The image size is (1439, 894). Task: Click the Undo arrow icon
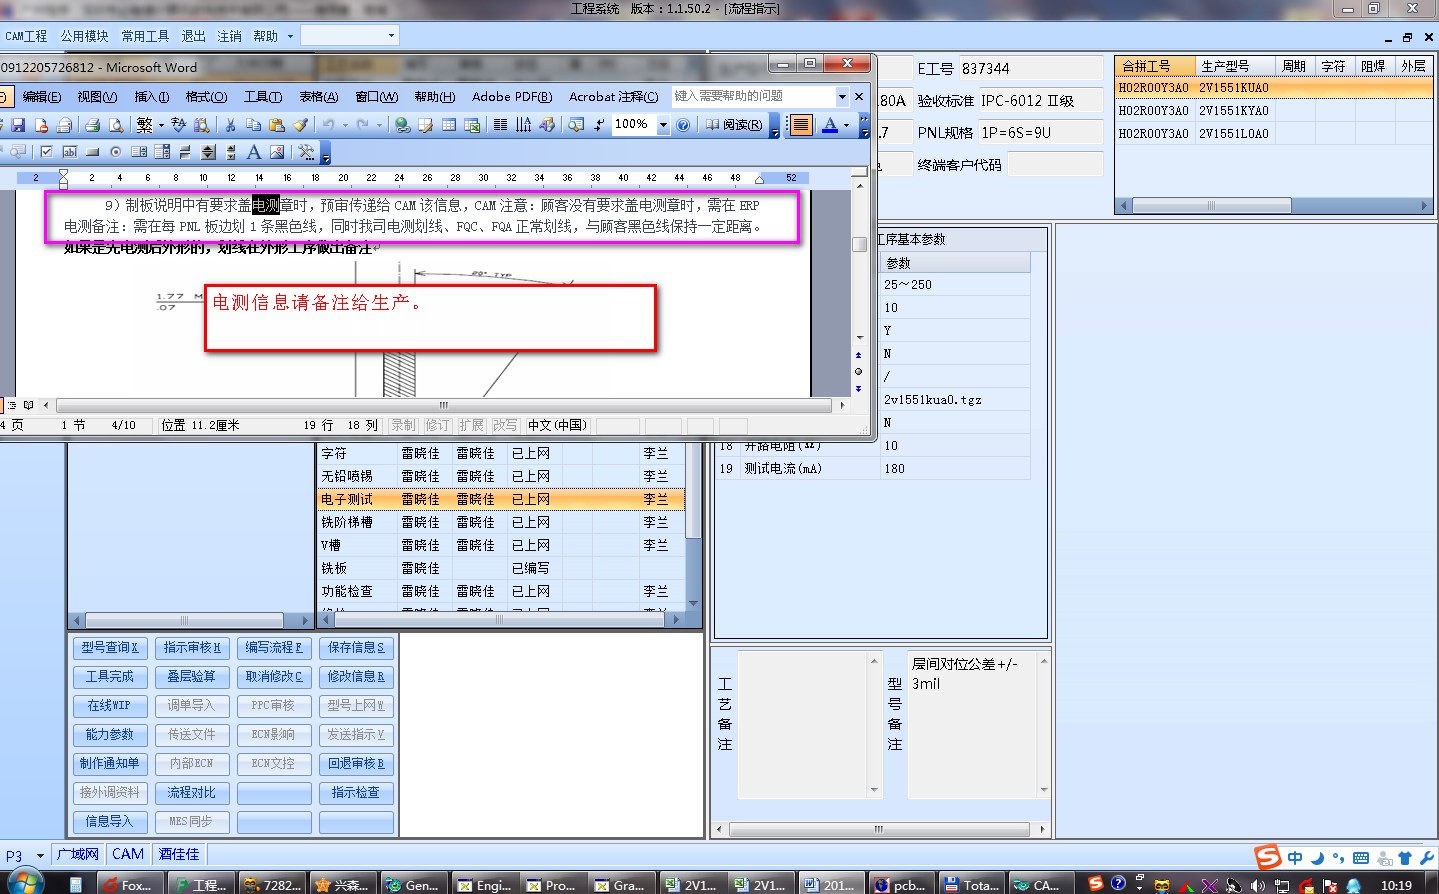(x=328, y=125)
